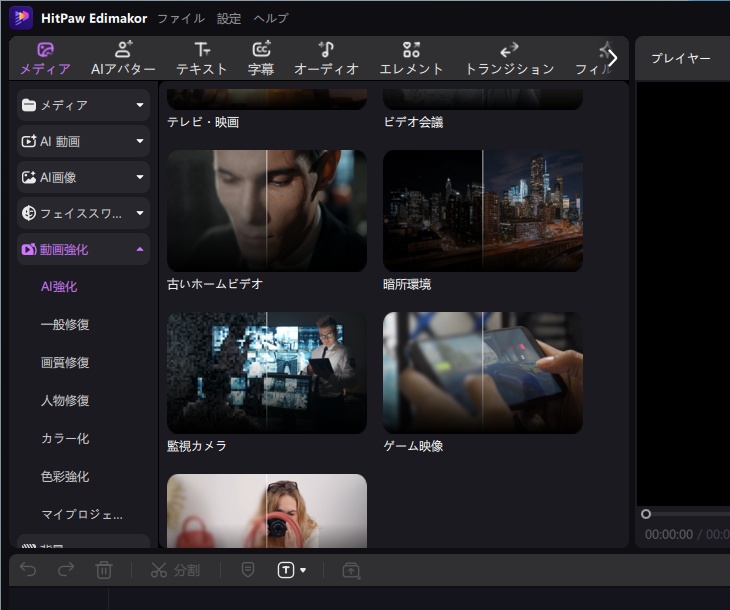The height and width of the screenshot is (610, 730).
Task: Switch to the テキスト tab
Action: [202, 59]
